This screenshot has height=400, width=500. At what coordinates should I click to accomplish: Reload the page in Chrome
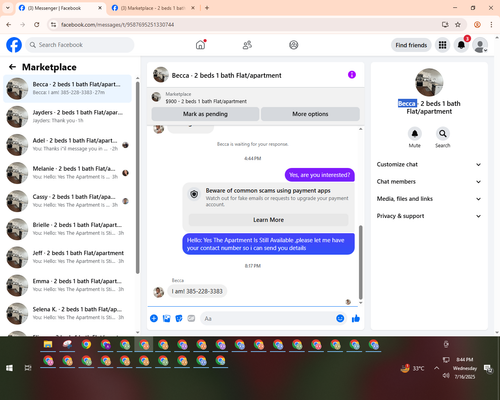pyautogui.click(x=37, y=25)
